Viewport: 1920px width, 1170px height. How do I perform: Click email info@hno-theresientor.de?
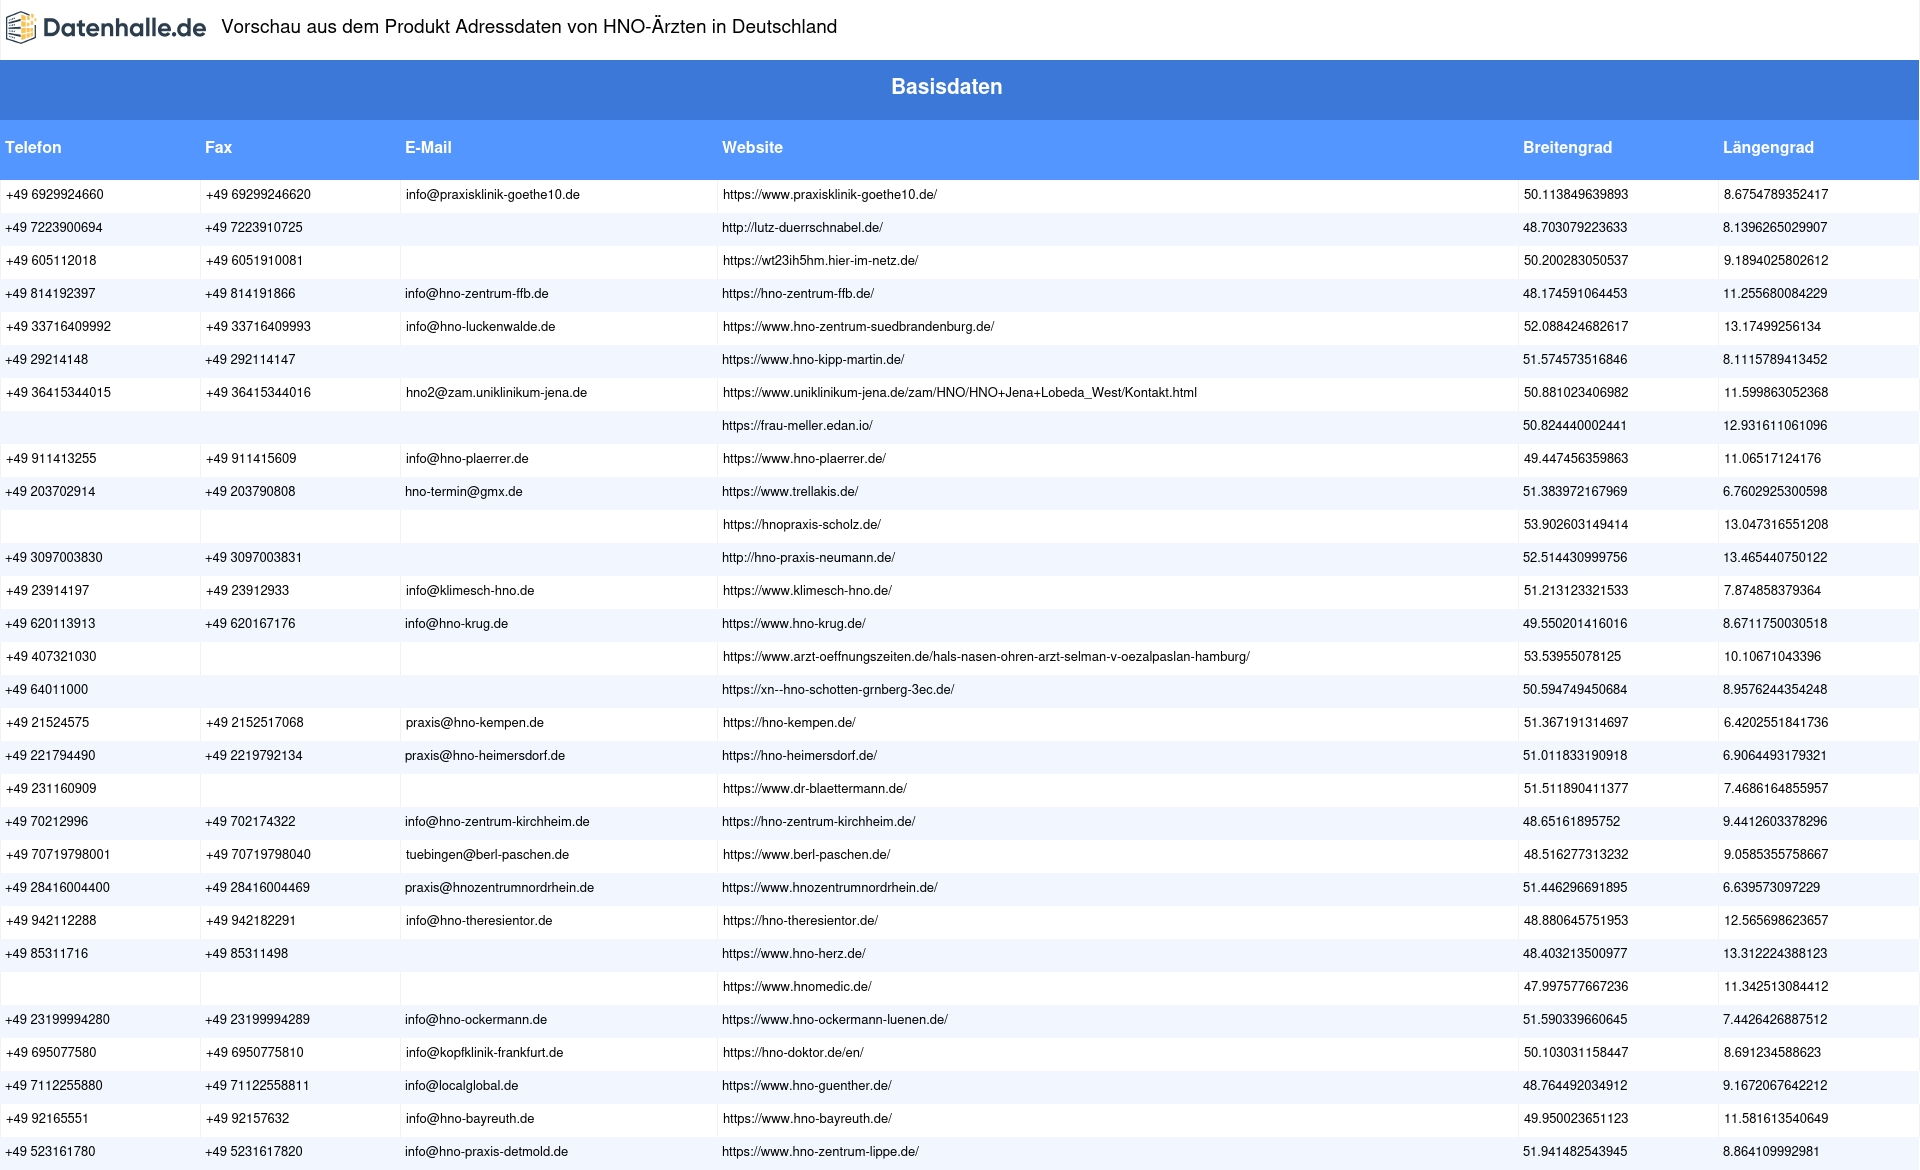coord(479,921)
